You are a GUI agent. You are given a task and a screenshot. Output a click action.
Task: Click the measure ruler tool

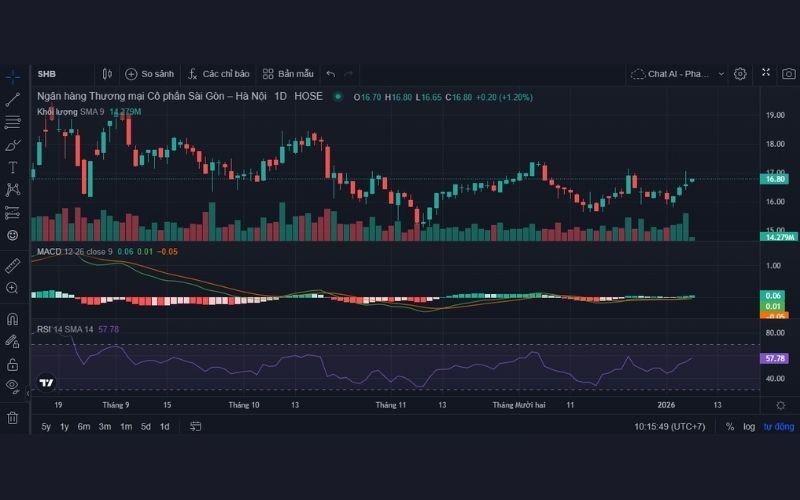[13, 266]
